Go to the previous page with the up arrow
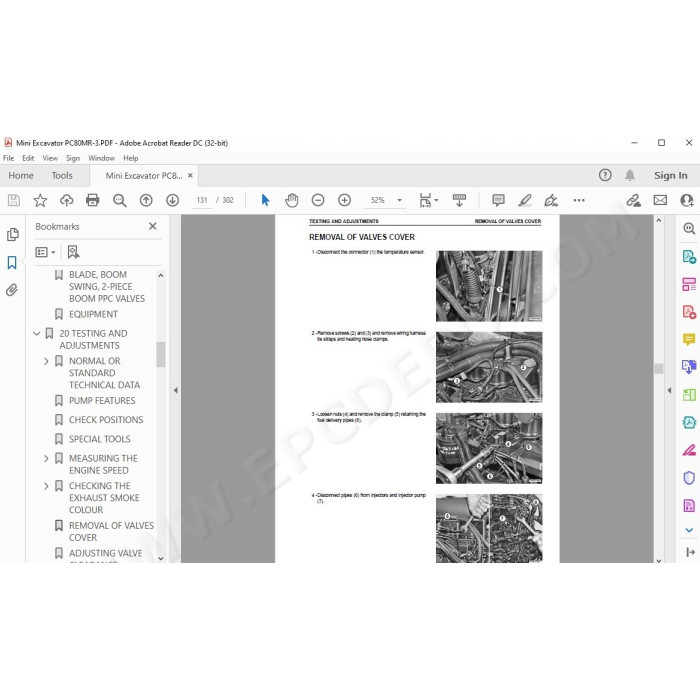Image resolution: width=700 pixels, height=700 pixels. [146, 200]
